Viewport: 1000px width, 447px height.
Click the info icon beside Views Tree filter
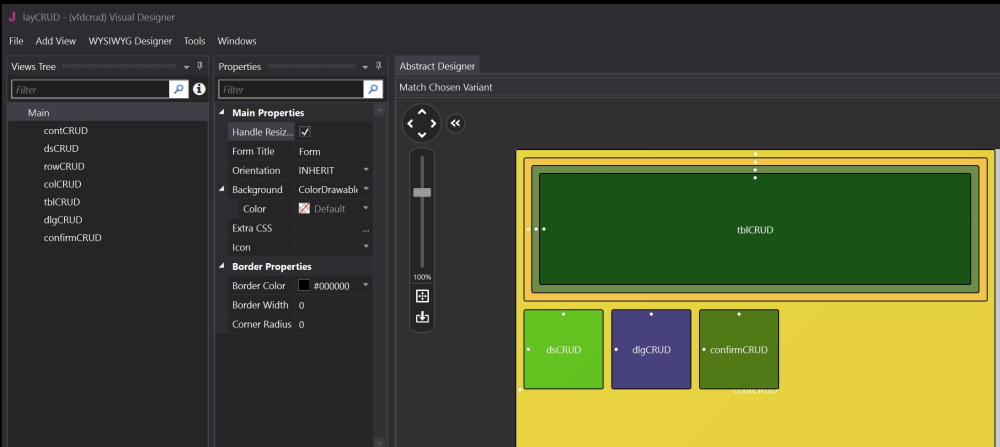pyautogui.click(x=199, y=89)
